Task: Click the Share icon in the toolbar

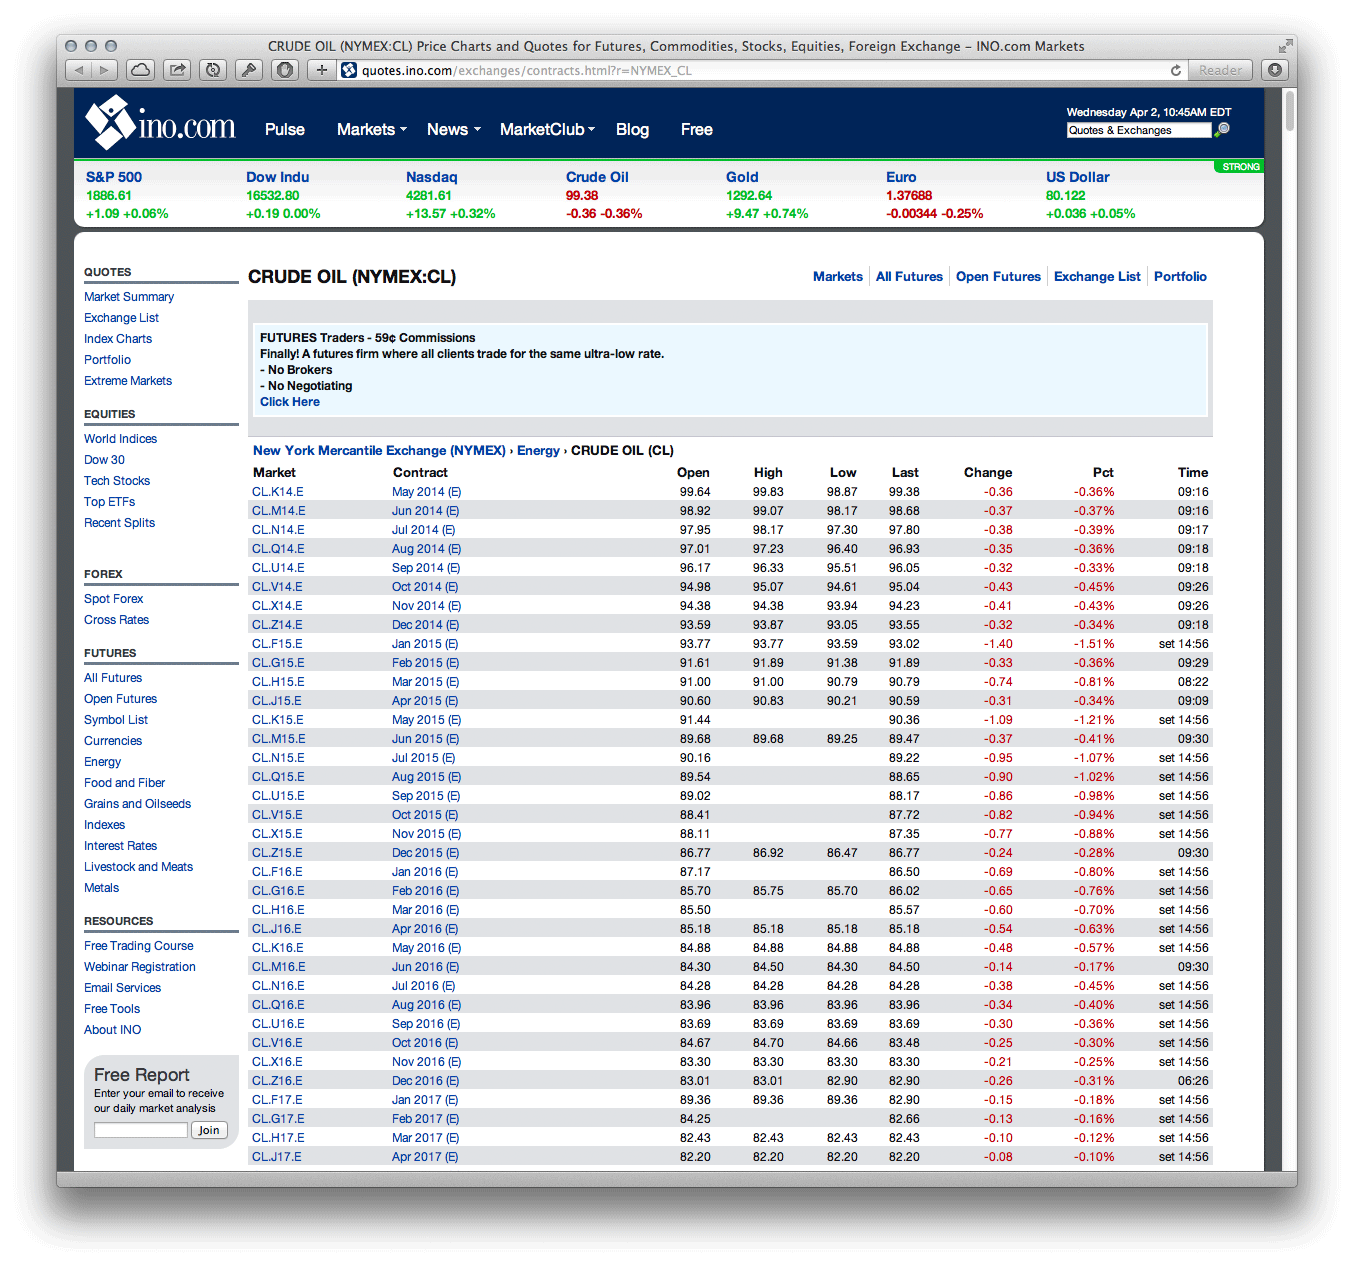Action: click(177, 70)
